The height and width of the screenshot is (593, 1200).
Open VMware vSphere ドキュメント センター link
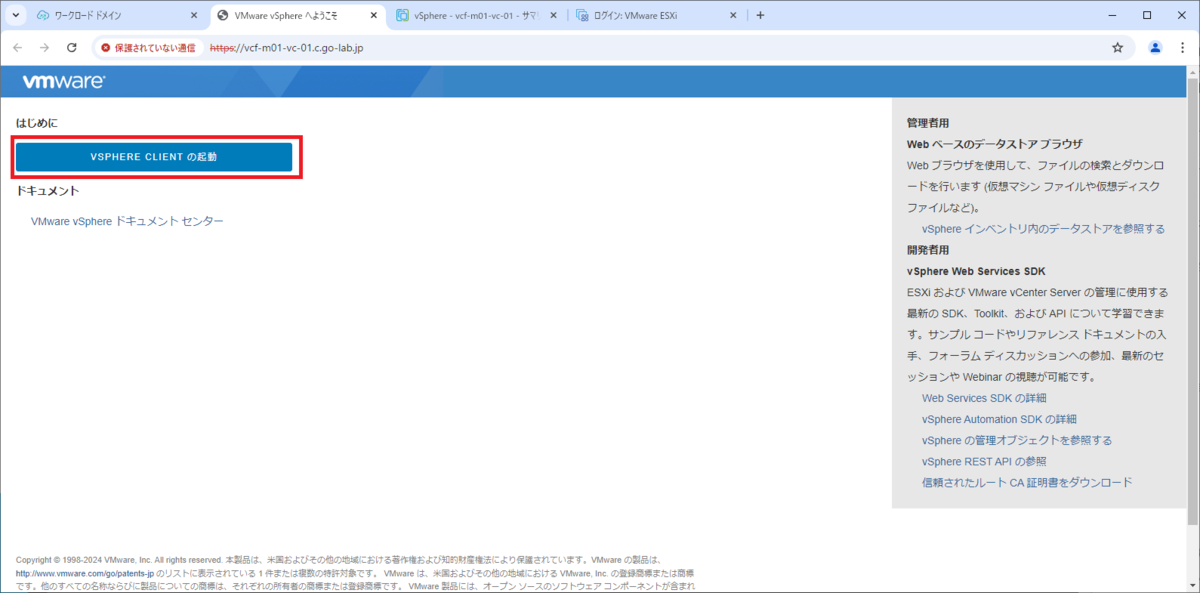[127, 221]
